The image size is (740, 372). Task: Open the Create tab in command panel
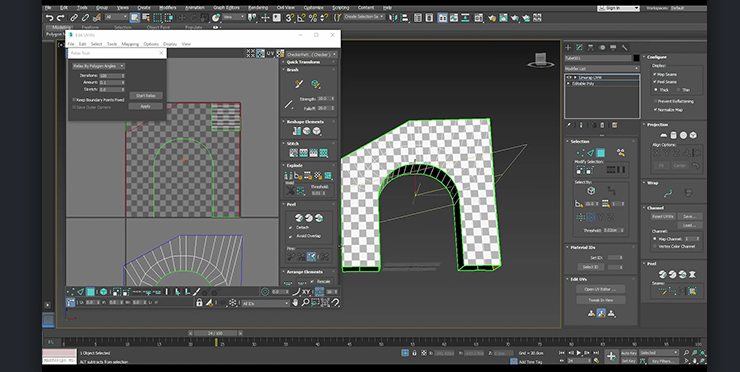pos(568,47)
